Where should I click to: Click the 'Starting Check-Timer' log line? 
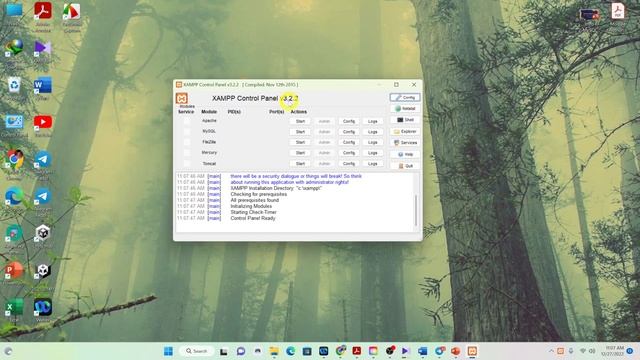(253, 212)
